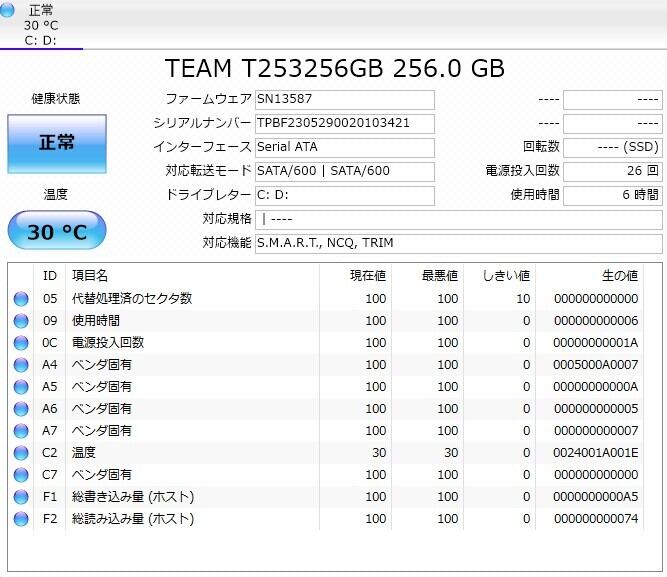This screenshot has width=667, height=577.
Task: Click the firmware field SN13587
Action: [344, 100]
